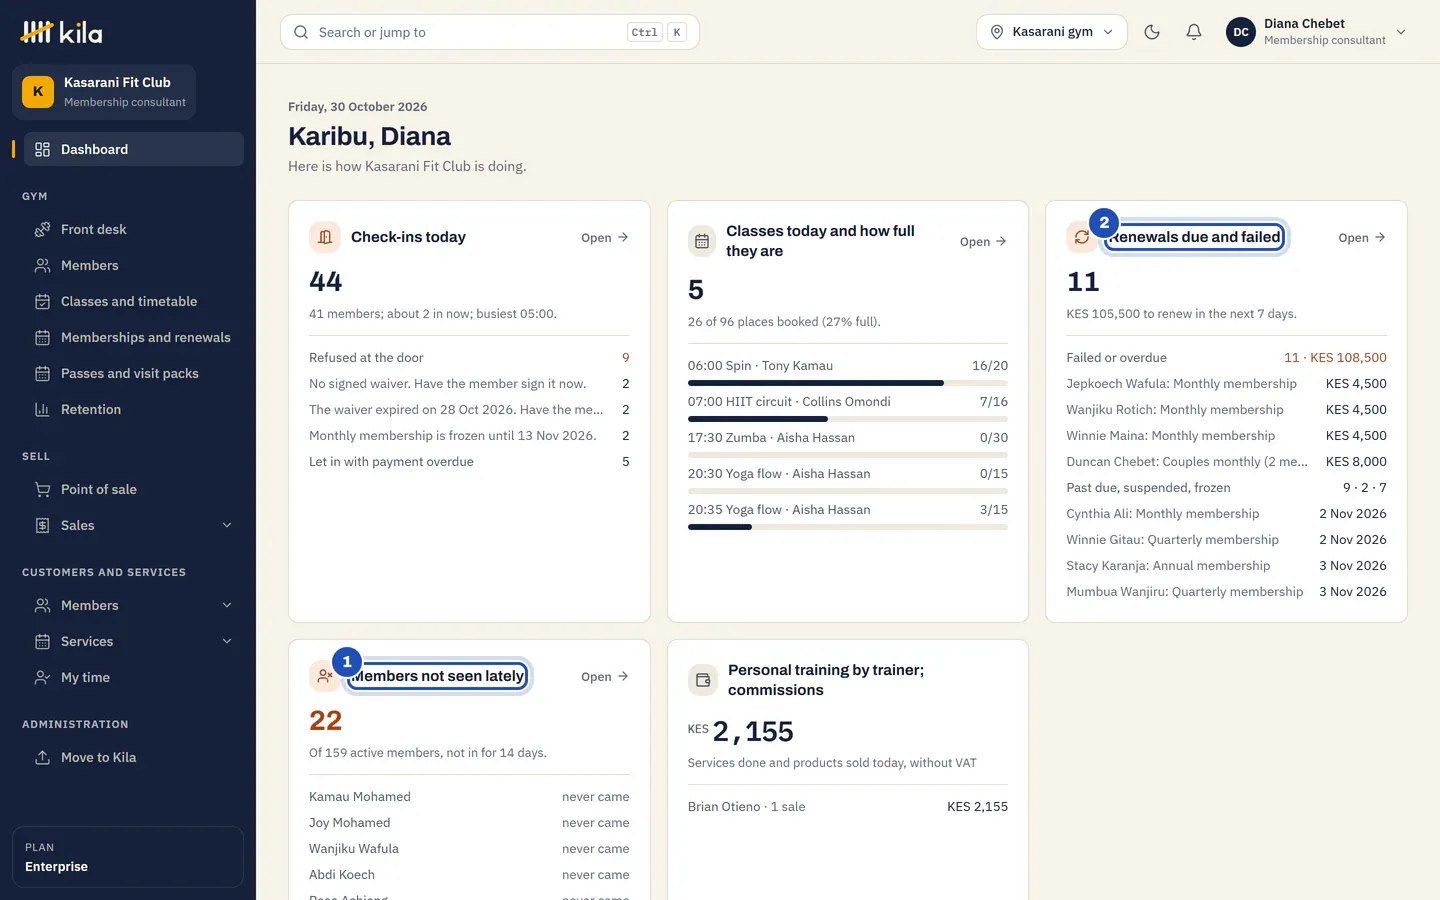Select Jepkoech Wafula: Monthly membership row
Image resolution: width=1440 pixels, height=900 pixels.
[x=1227, y=383]
